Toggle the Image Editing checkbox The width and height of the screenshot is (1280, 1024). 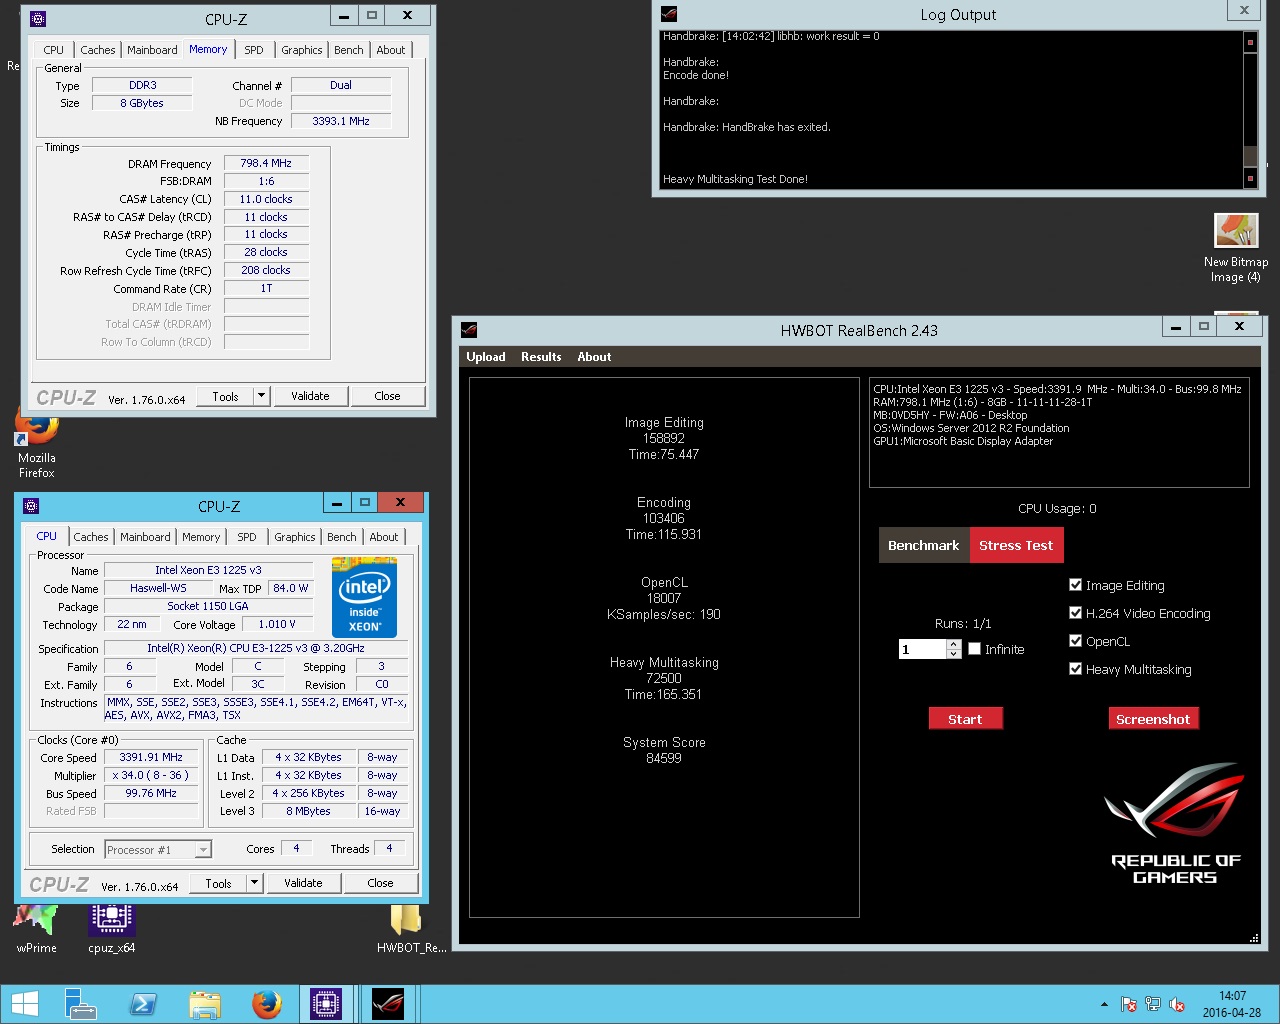[1076, 585]
